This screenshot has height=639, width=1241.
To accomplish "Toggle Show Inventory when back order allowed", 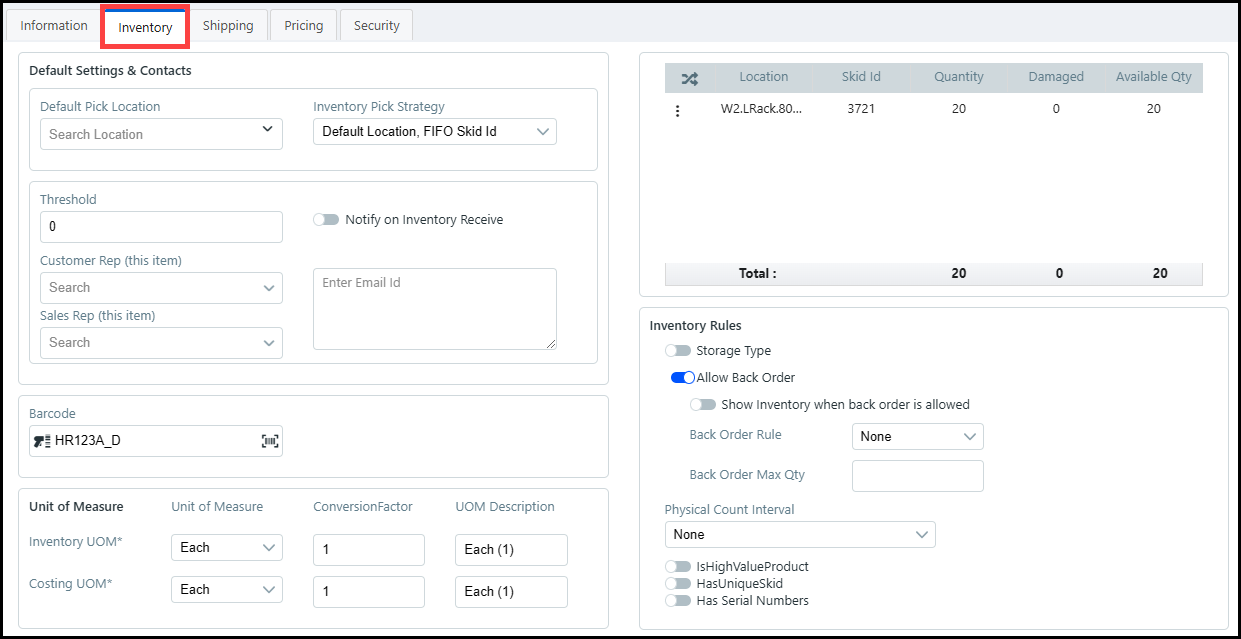I will pos(703,405).
